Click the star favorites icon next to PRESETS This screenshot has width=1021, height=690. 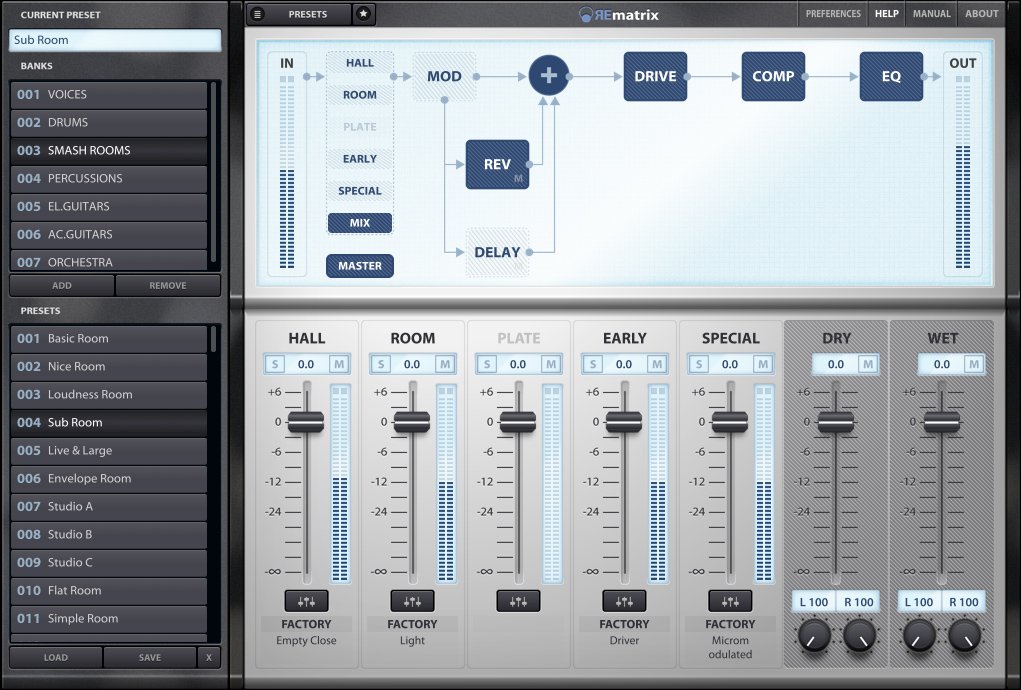(363, 14)
